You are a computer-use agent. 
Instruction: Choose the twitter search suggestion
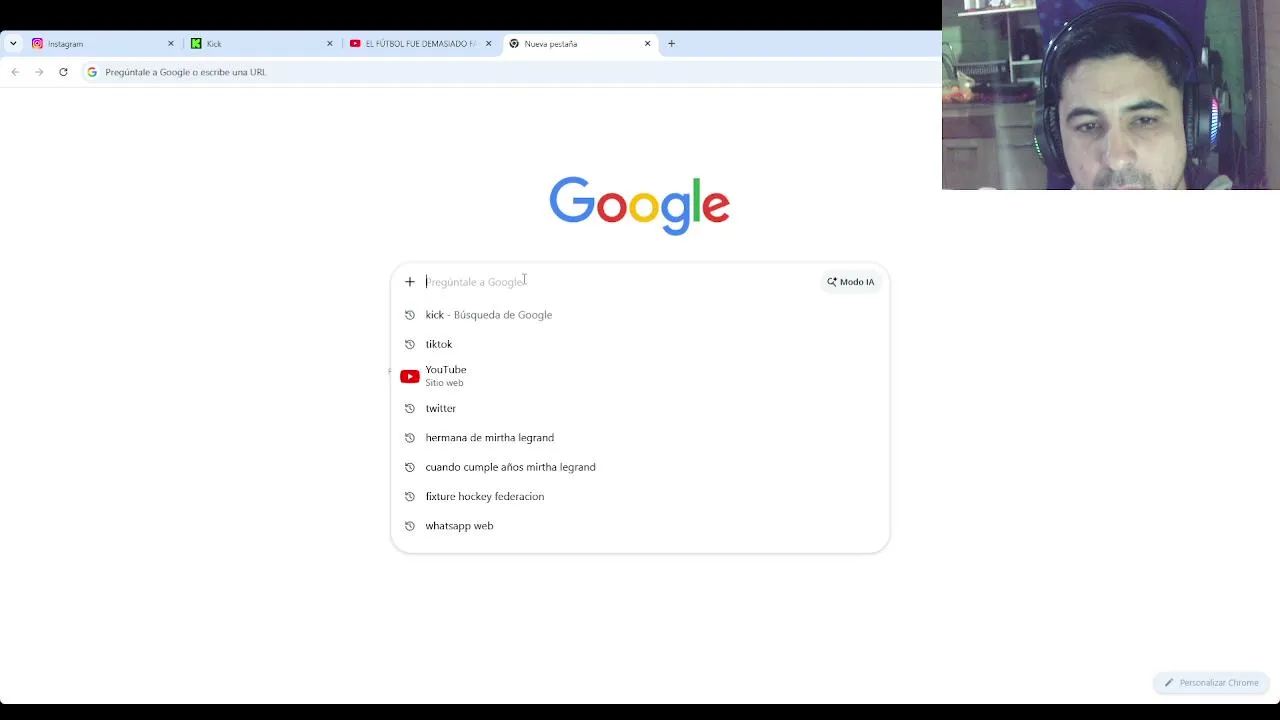tap(640, 408)
